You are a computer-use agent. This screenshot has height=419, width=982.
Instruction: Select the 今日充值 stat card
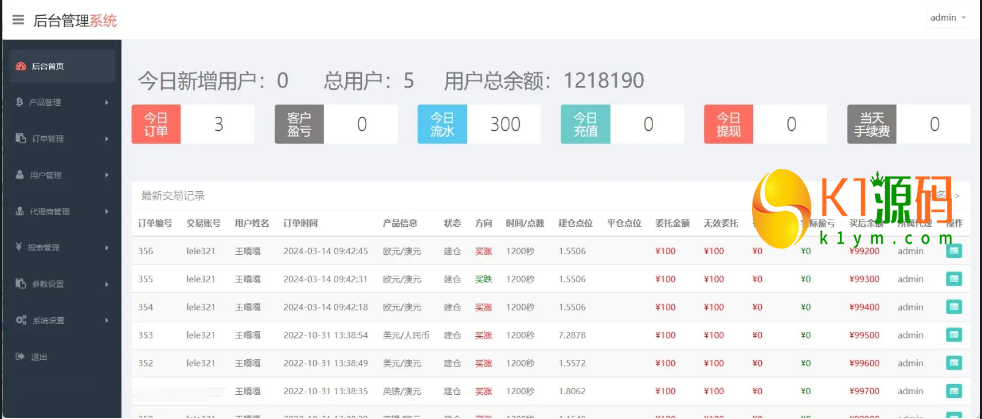coord(623,124)
